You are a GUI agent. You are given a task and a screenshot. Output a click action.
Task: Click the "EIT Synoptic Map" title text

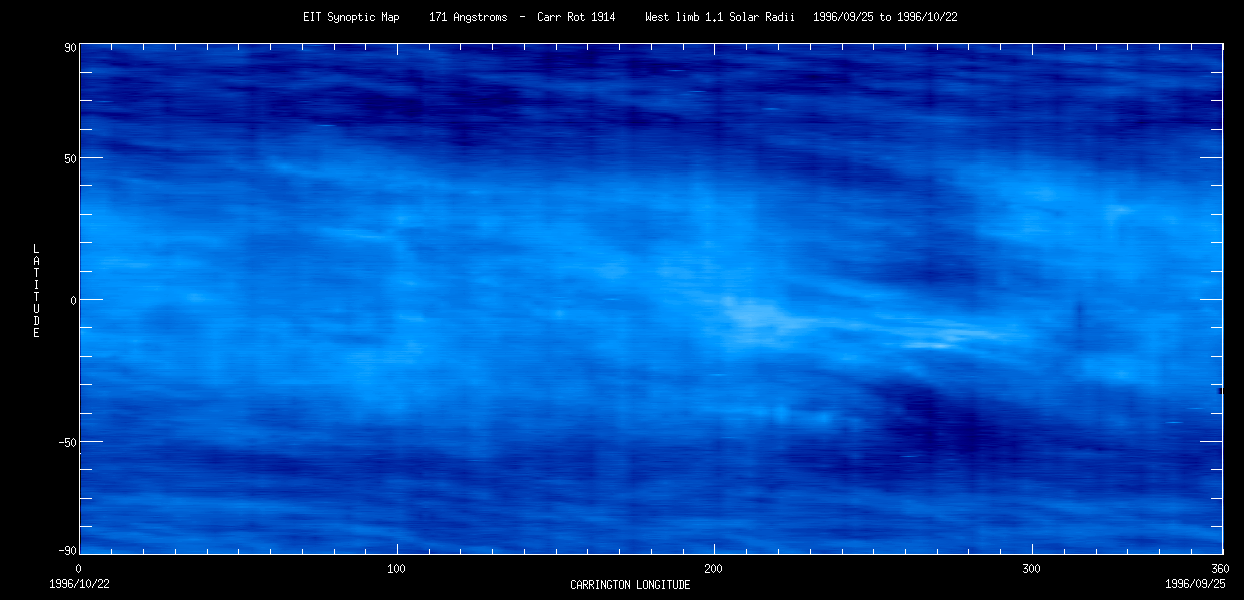click(349, 17)
